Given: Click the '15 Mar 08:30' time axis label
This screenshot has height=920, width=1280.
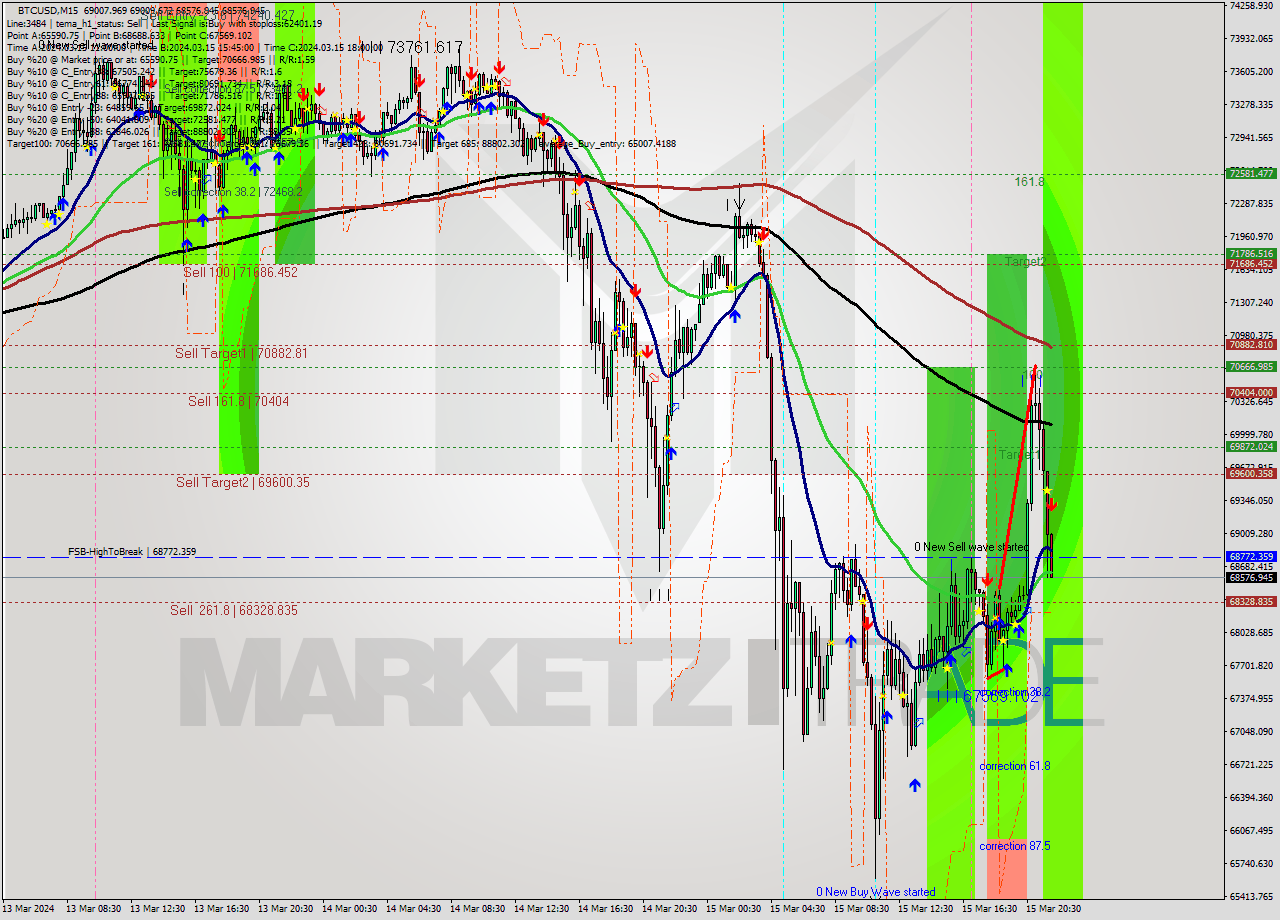Looking at the screenshot, I should coord(862,909).
